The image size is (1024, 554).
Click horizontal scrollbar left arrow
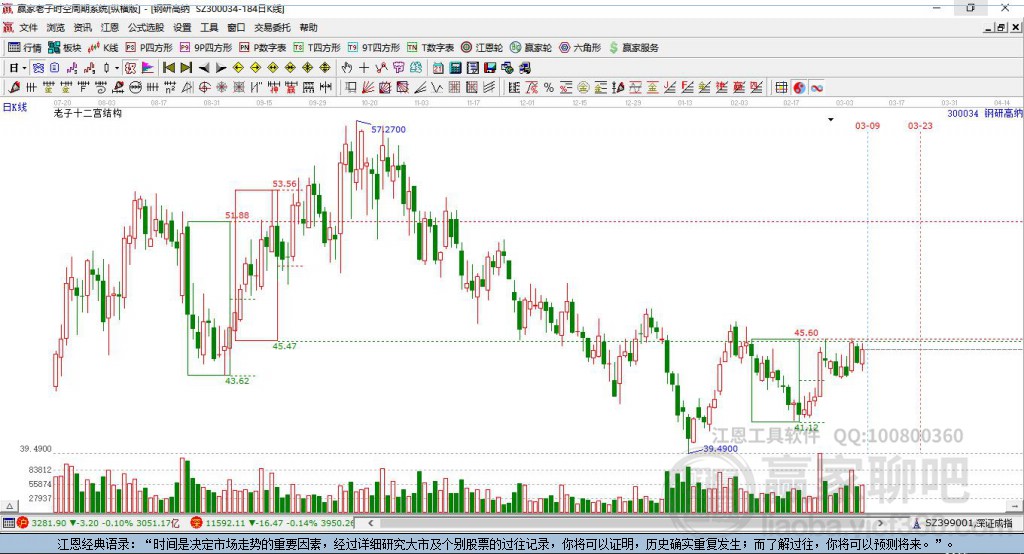point(370,523)
